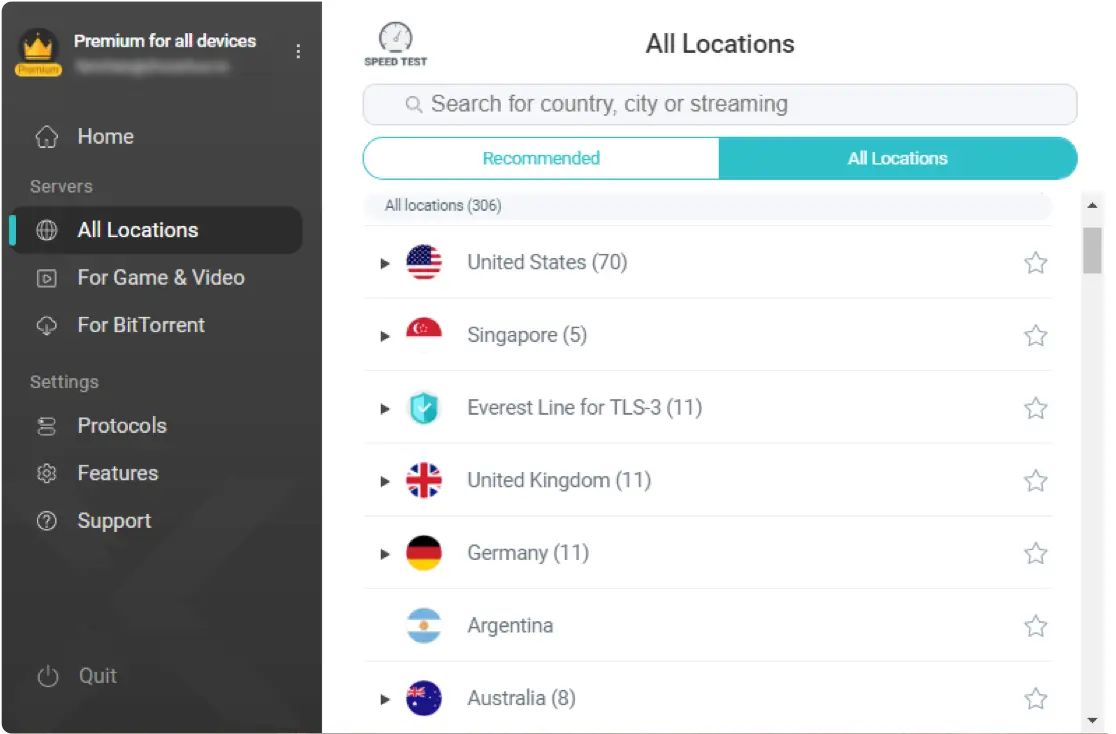This screenshot has height=734, width=1116.
Task: Star the Everest Line for TLS-3 entry
Action: tap(1036, 408)
